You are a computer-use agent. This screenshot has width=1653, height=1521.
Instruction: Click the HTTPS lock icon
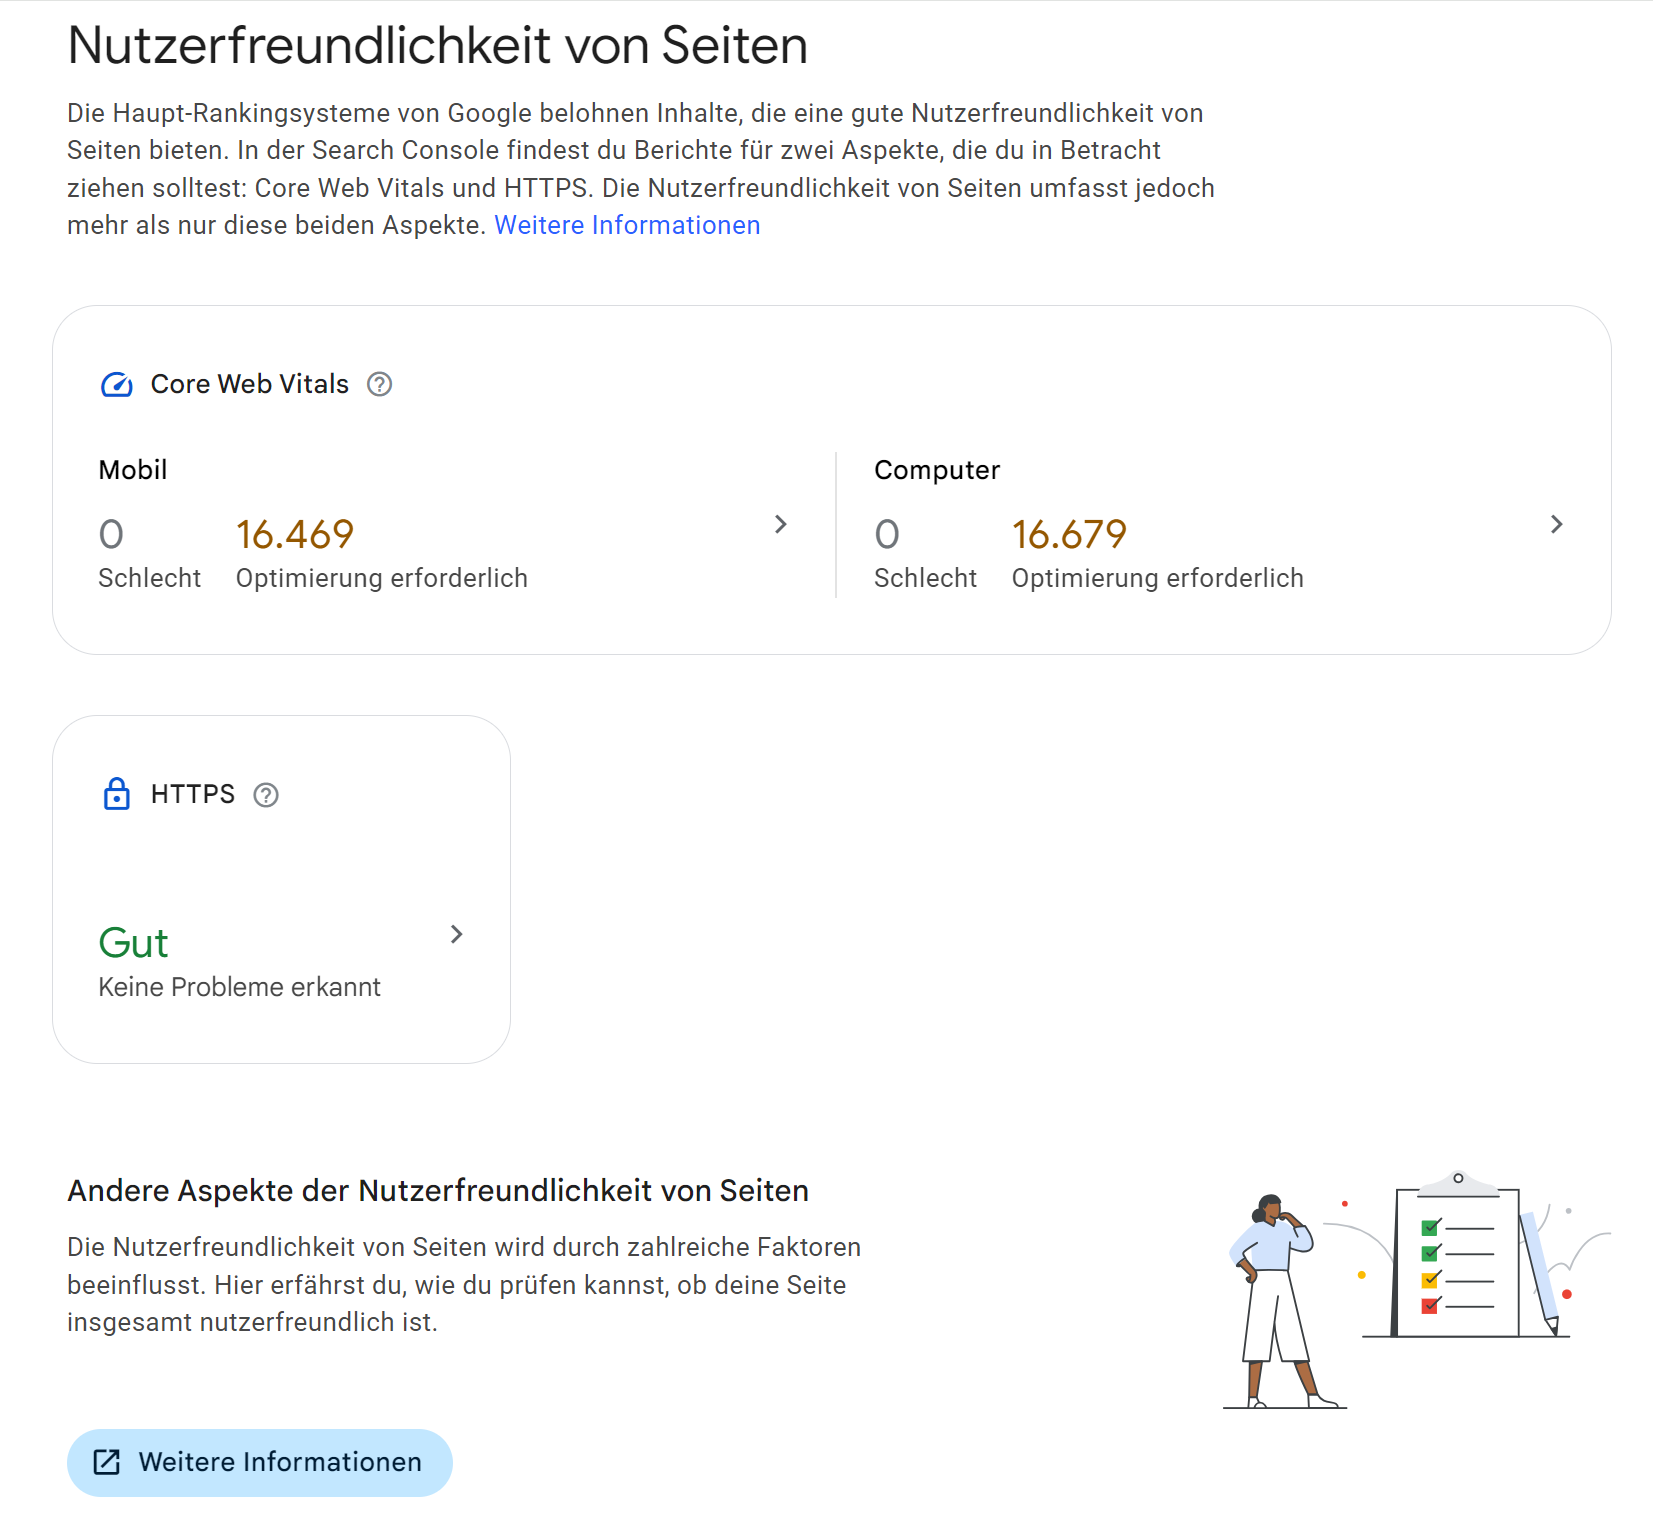click(117, 794)
